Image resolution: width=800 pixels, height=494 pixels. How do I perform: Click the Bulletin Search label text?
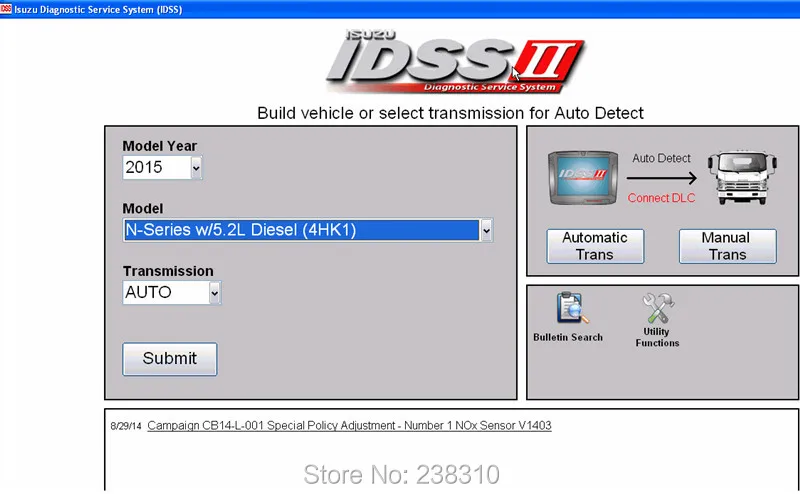point(568,337)
